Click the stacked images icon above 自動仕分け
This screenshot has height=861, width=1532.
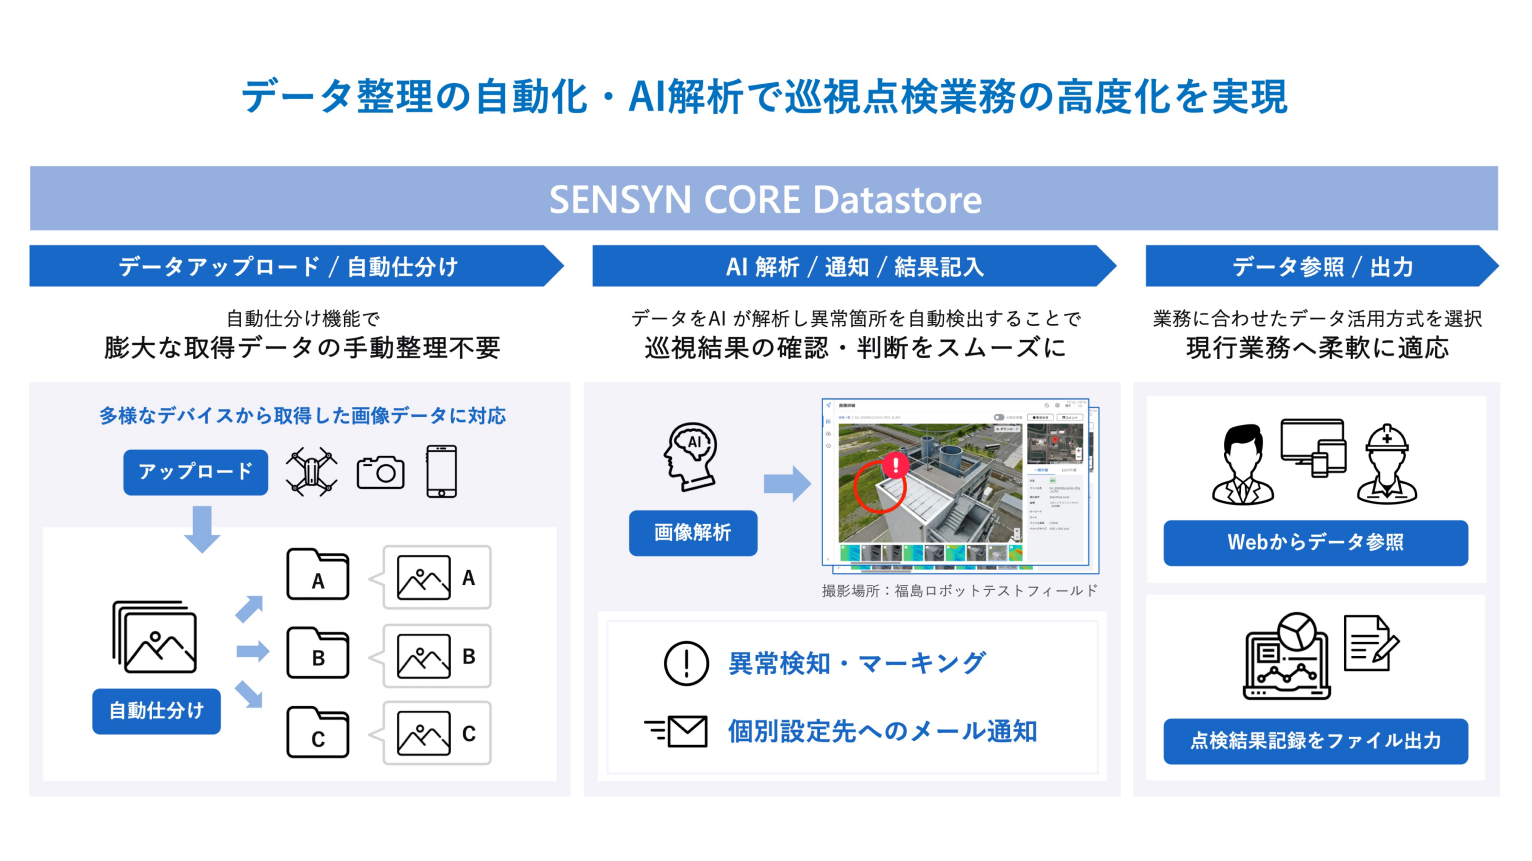click(x=155, y=638)
